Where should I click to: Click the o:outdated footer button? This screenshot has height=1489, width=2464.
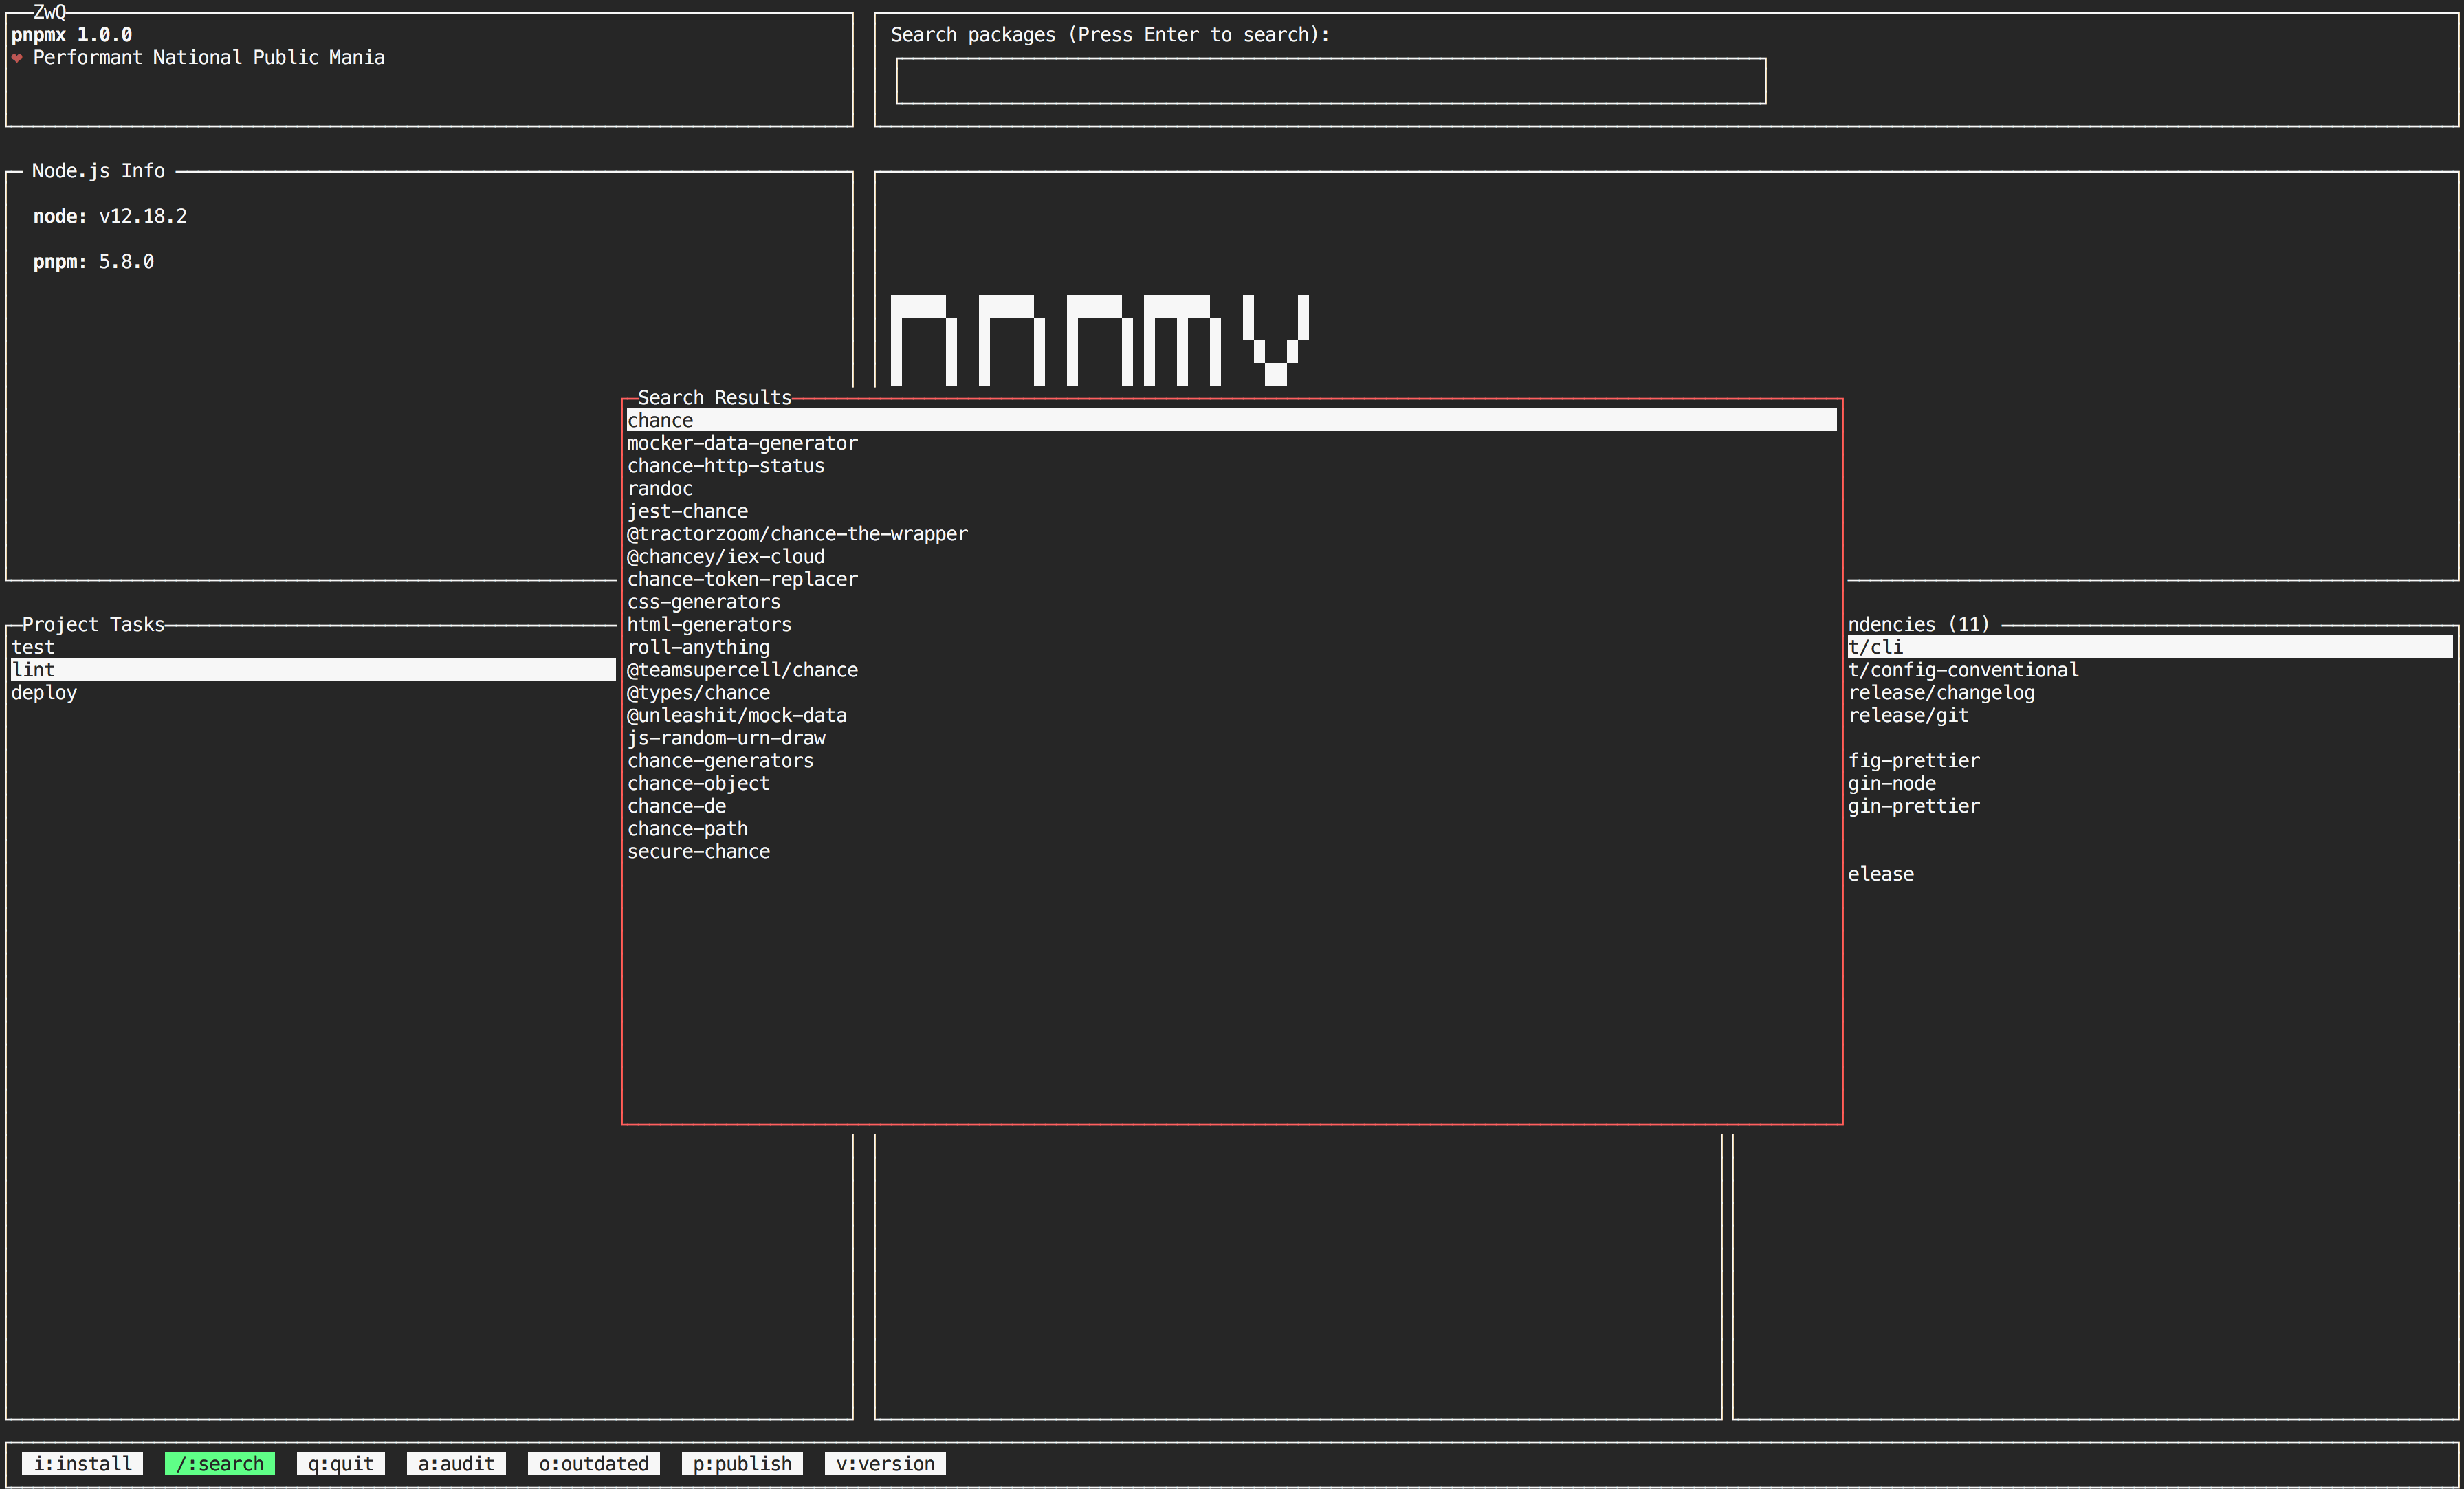(593, 1463)
